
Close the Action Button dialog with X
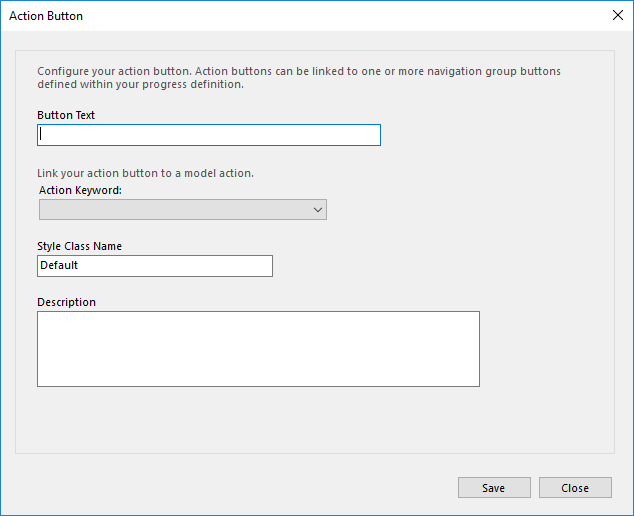click(x=617, y=16)
